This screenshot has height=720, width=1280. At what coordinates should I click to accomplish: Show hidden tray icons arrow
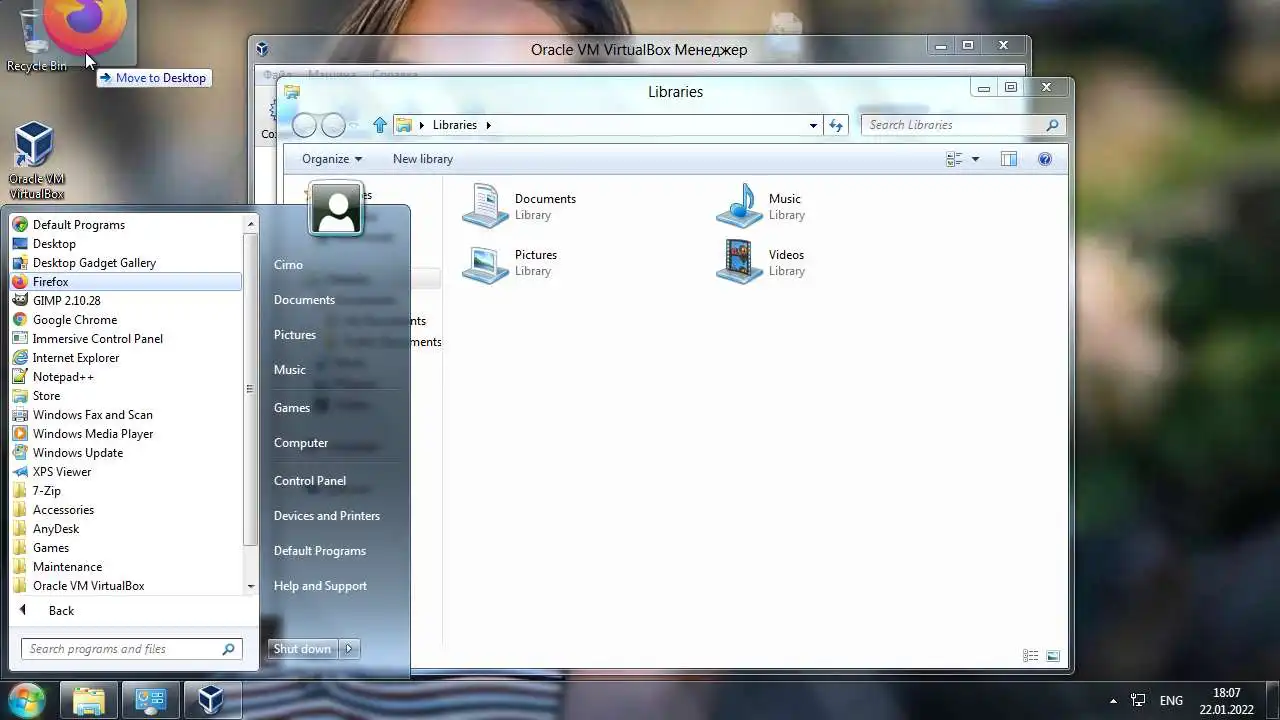point(1113,700)
